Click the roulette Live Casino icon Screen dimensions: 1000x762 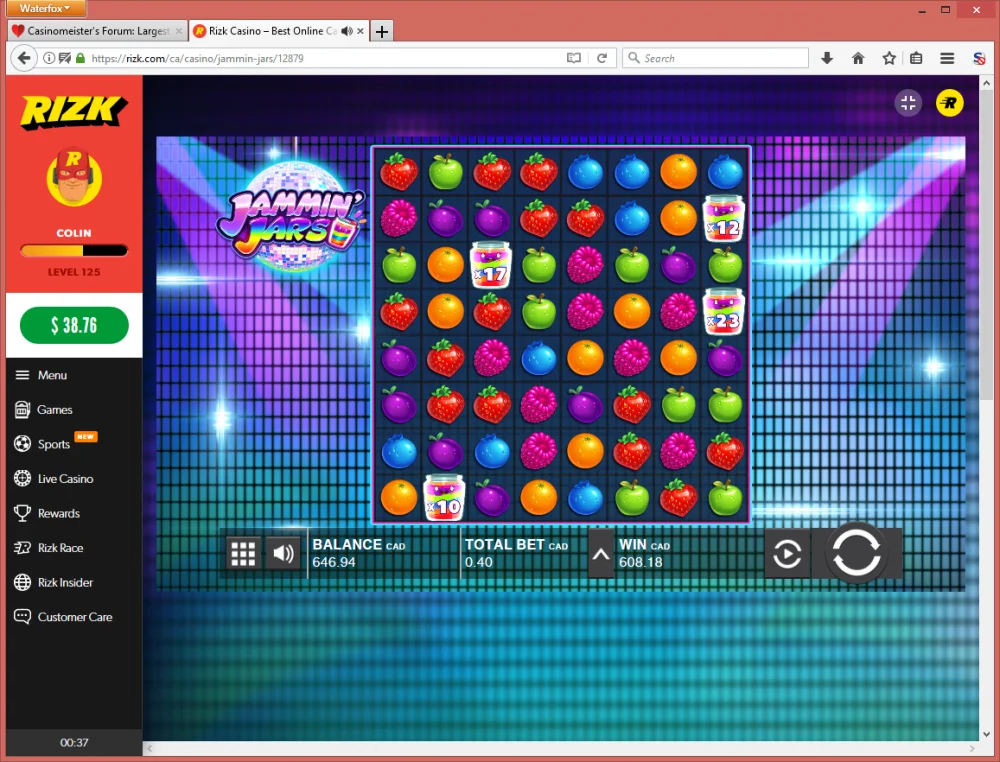[22, 478]
